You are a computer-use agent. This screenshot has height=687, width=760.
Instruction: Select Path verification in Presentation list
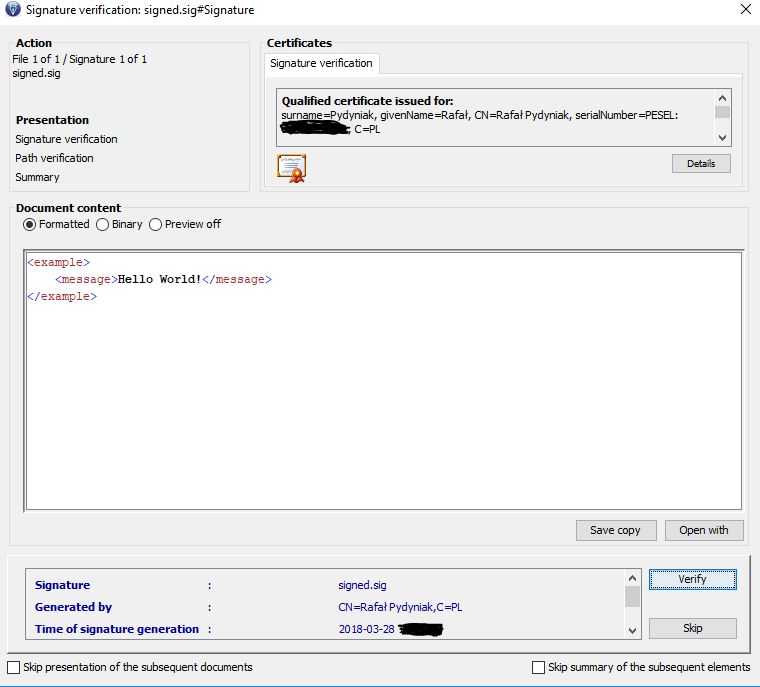[54, 158]
